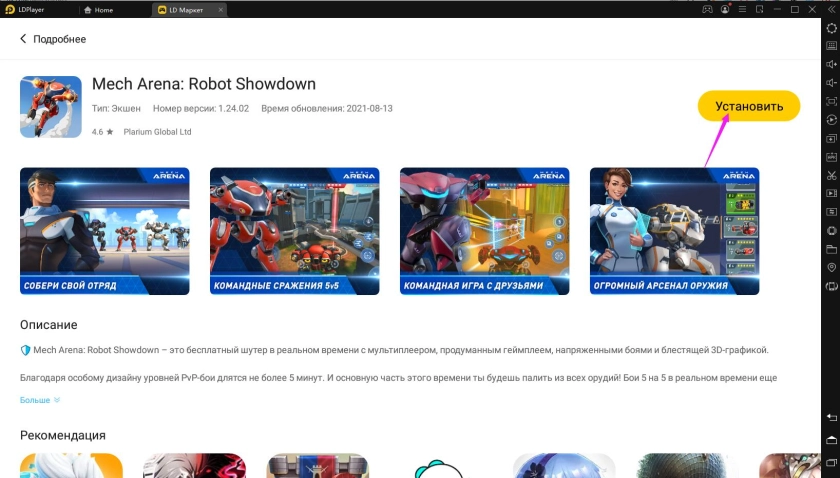The image size is (840, 478).
Task: Expand description with Больше link
Action: pos(40,400)
